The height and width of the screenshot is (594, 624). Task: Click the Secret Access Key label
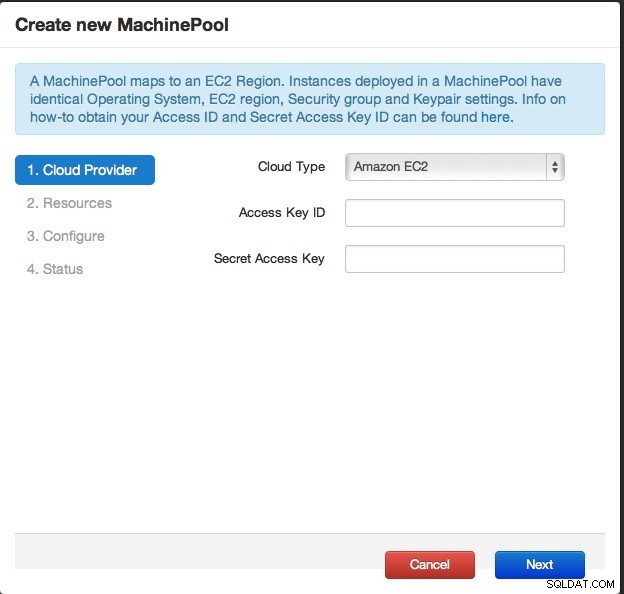click(x=269, y=259)
